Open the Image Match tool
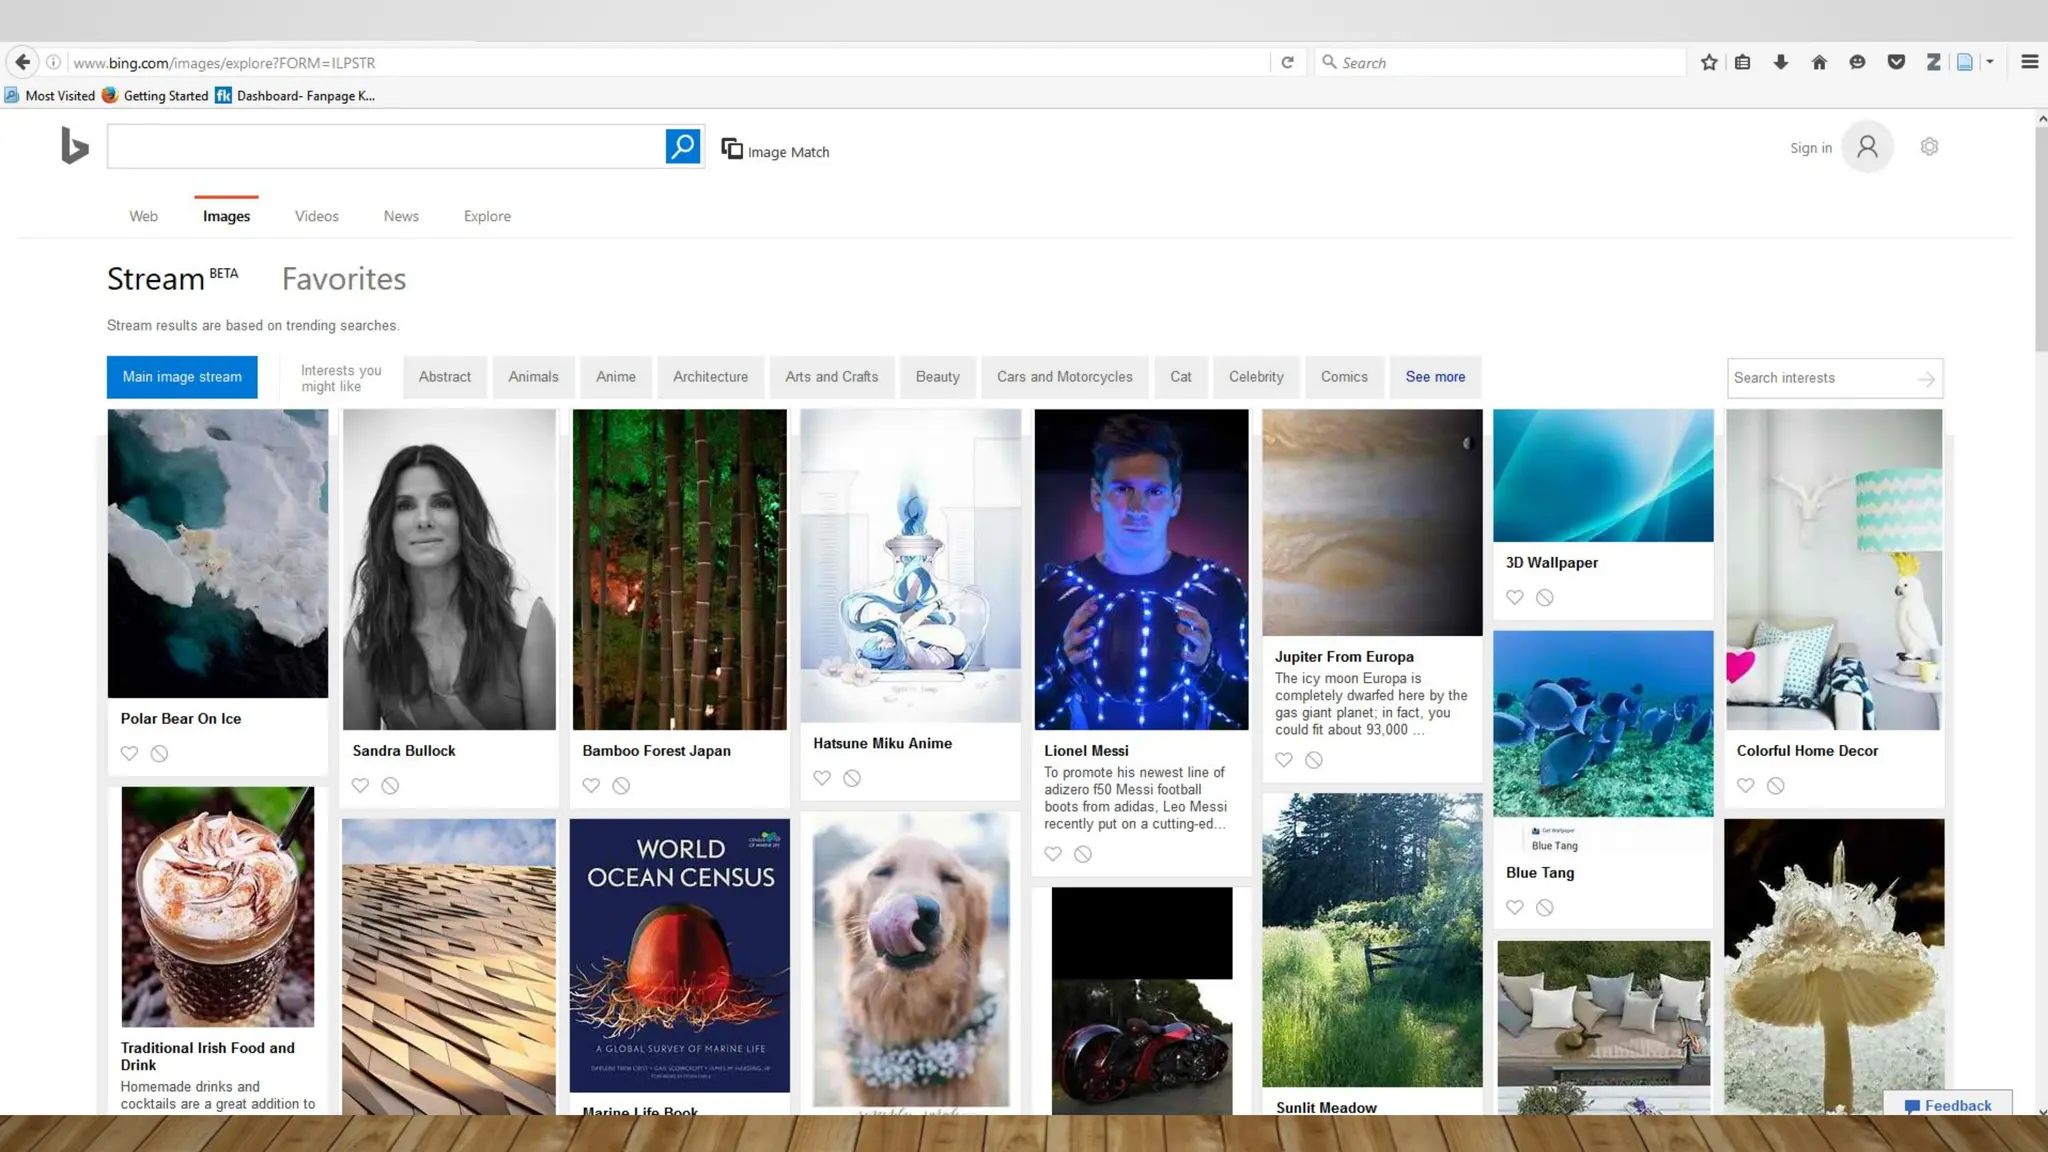The image size is (2048, 1152). (x=775, y=150)
